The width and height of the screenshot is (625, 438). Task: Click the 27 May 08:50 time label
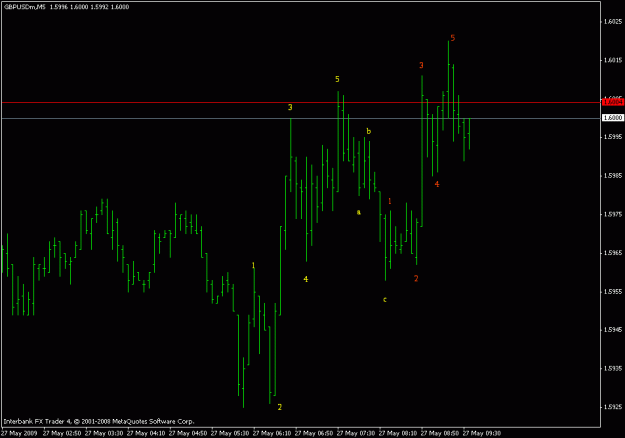pyautogui.click(x=440, y=433)
